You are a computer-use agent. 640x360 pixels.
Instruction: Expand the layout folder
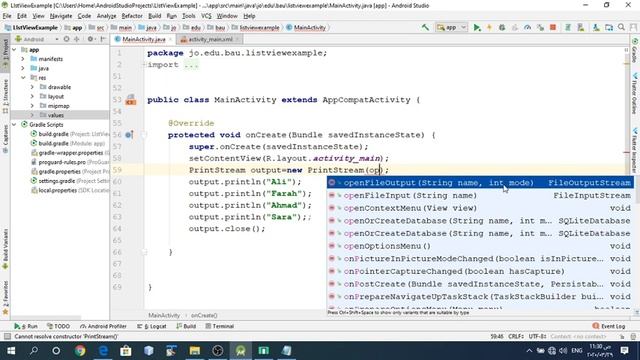coord(32,96)
